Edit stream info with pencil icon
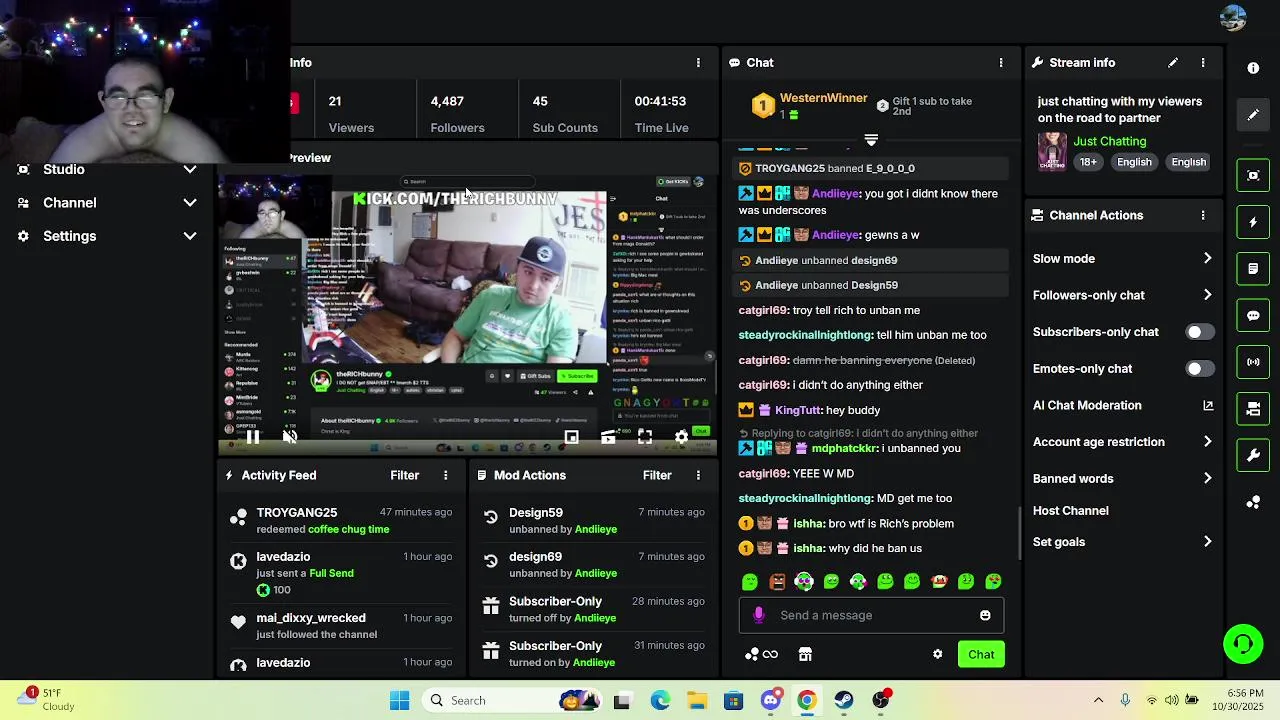This screenshot has height=720, width=1280. [x=1173, y=62]
